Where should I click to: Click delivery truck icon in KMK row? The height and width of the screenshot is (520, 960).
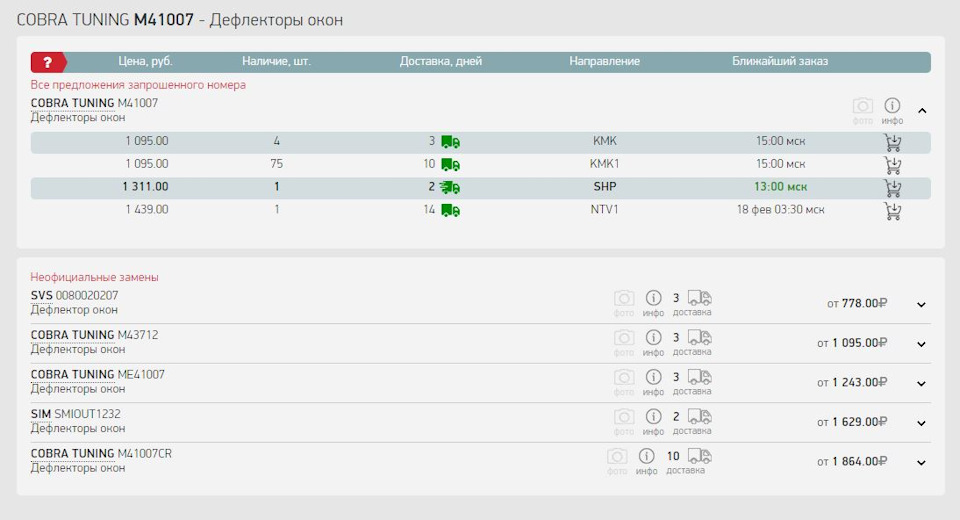click(x=451, y=142)
